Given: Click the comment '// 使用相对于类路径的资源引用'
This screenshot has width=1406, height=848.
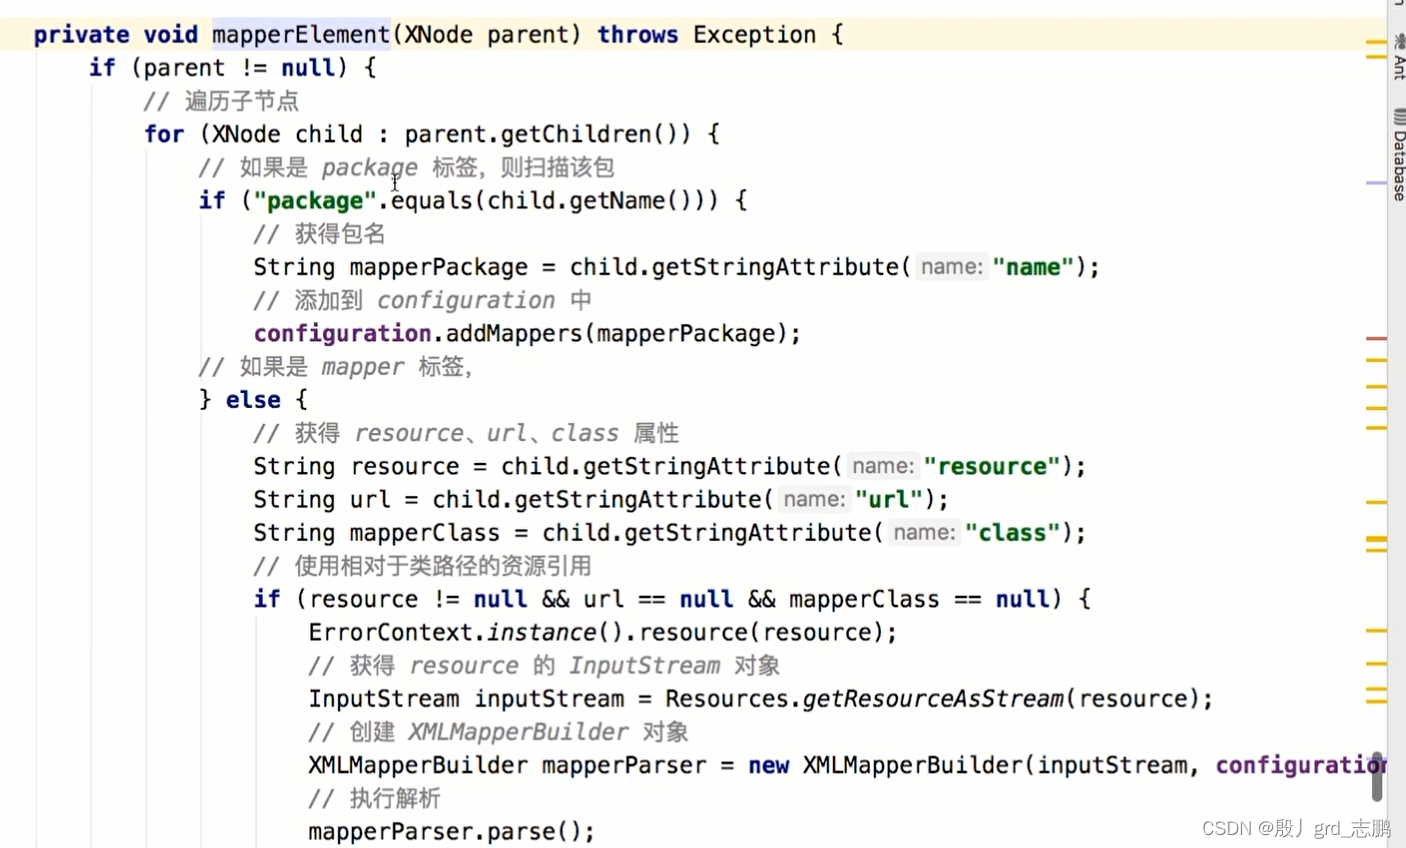Looking at the screenshot, I should (x=422, y=566).
